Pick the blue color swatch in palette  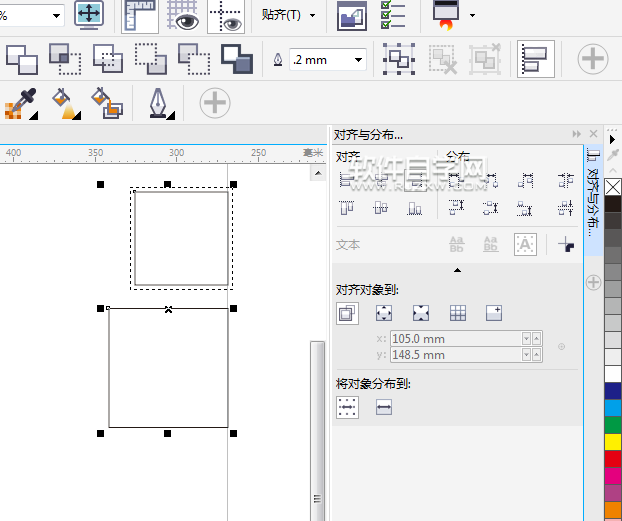click(x=613, y=391)
